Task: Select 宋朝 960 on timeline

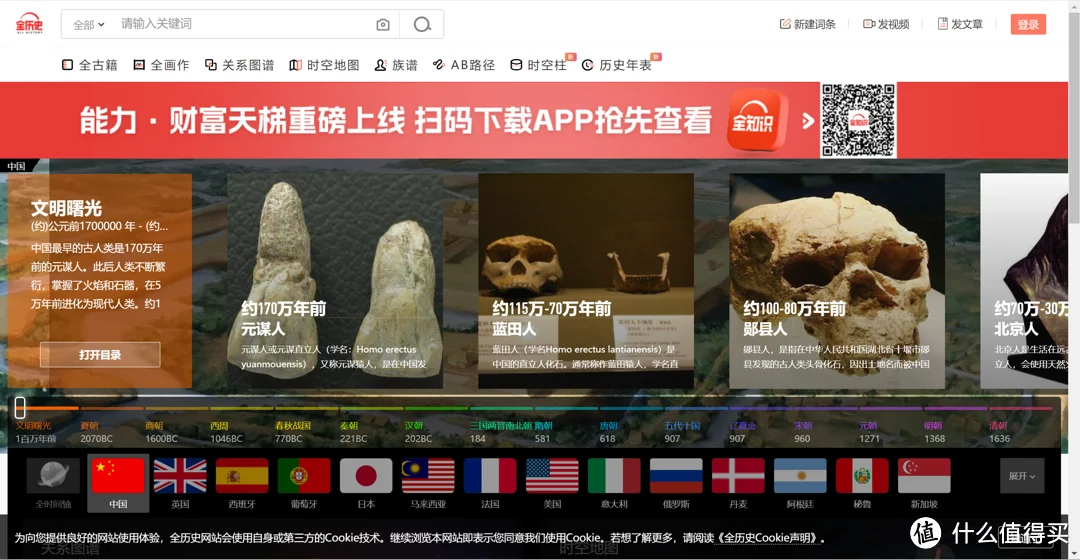Action: (802, 432)
